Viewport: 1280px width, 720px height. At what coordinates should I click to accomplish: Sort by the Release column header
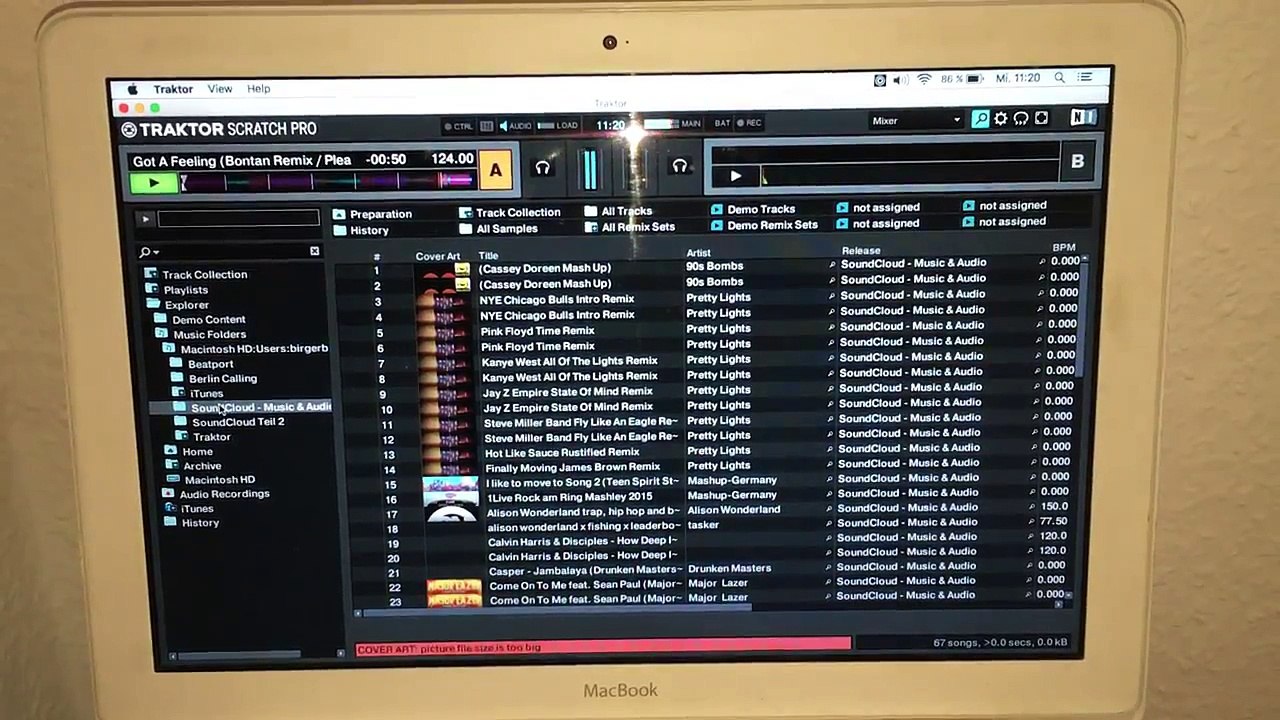tap(861, 250)
